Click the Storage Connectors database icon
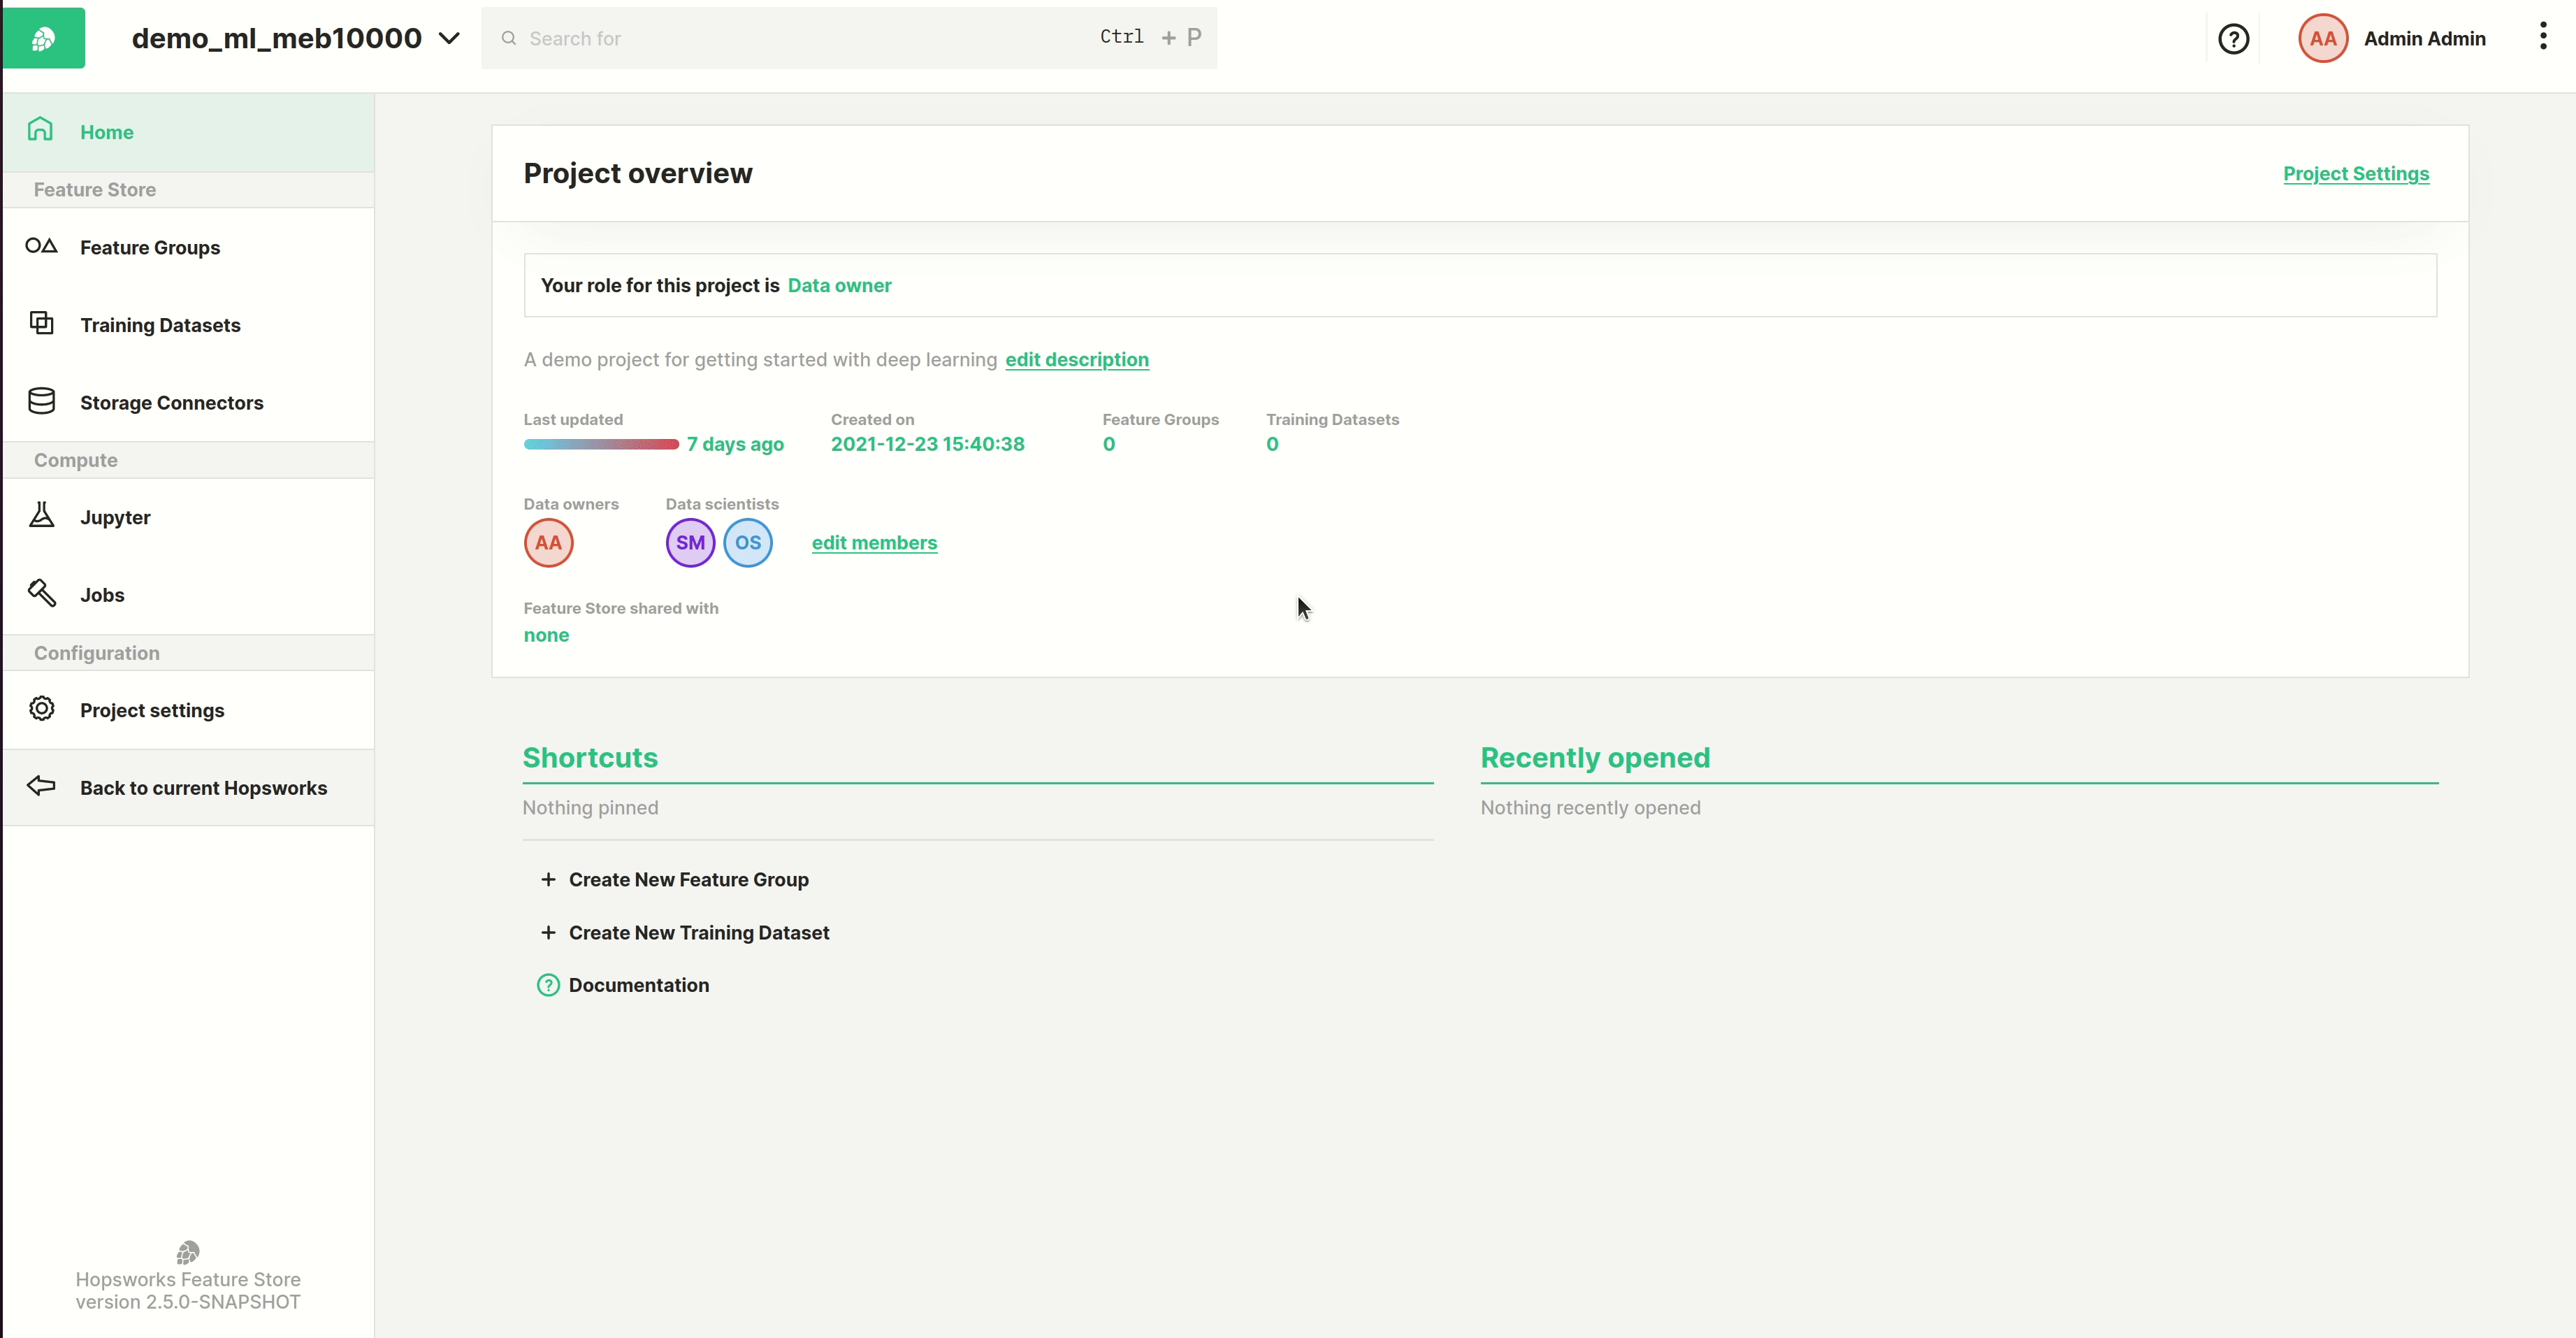This screenshot has width=2576, height=1338. (x=41, y=401)
